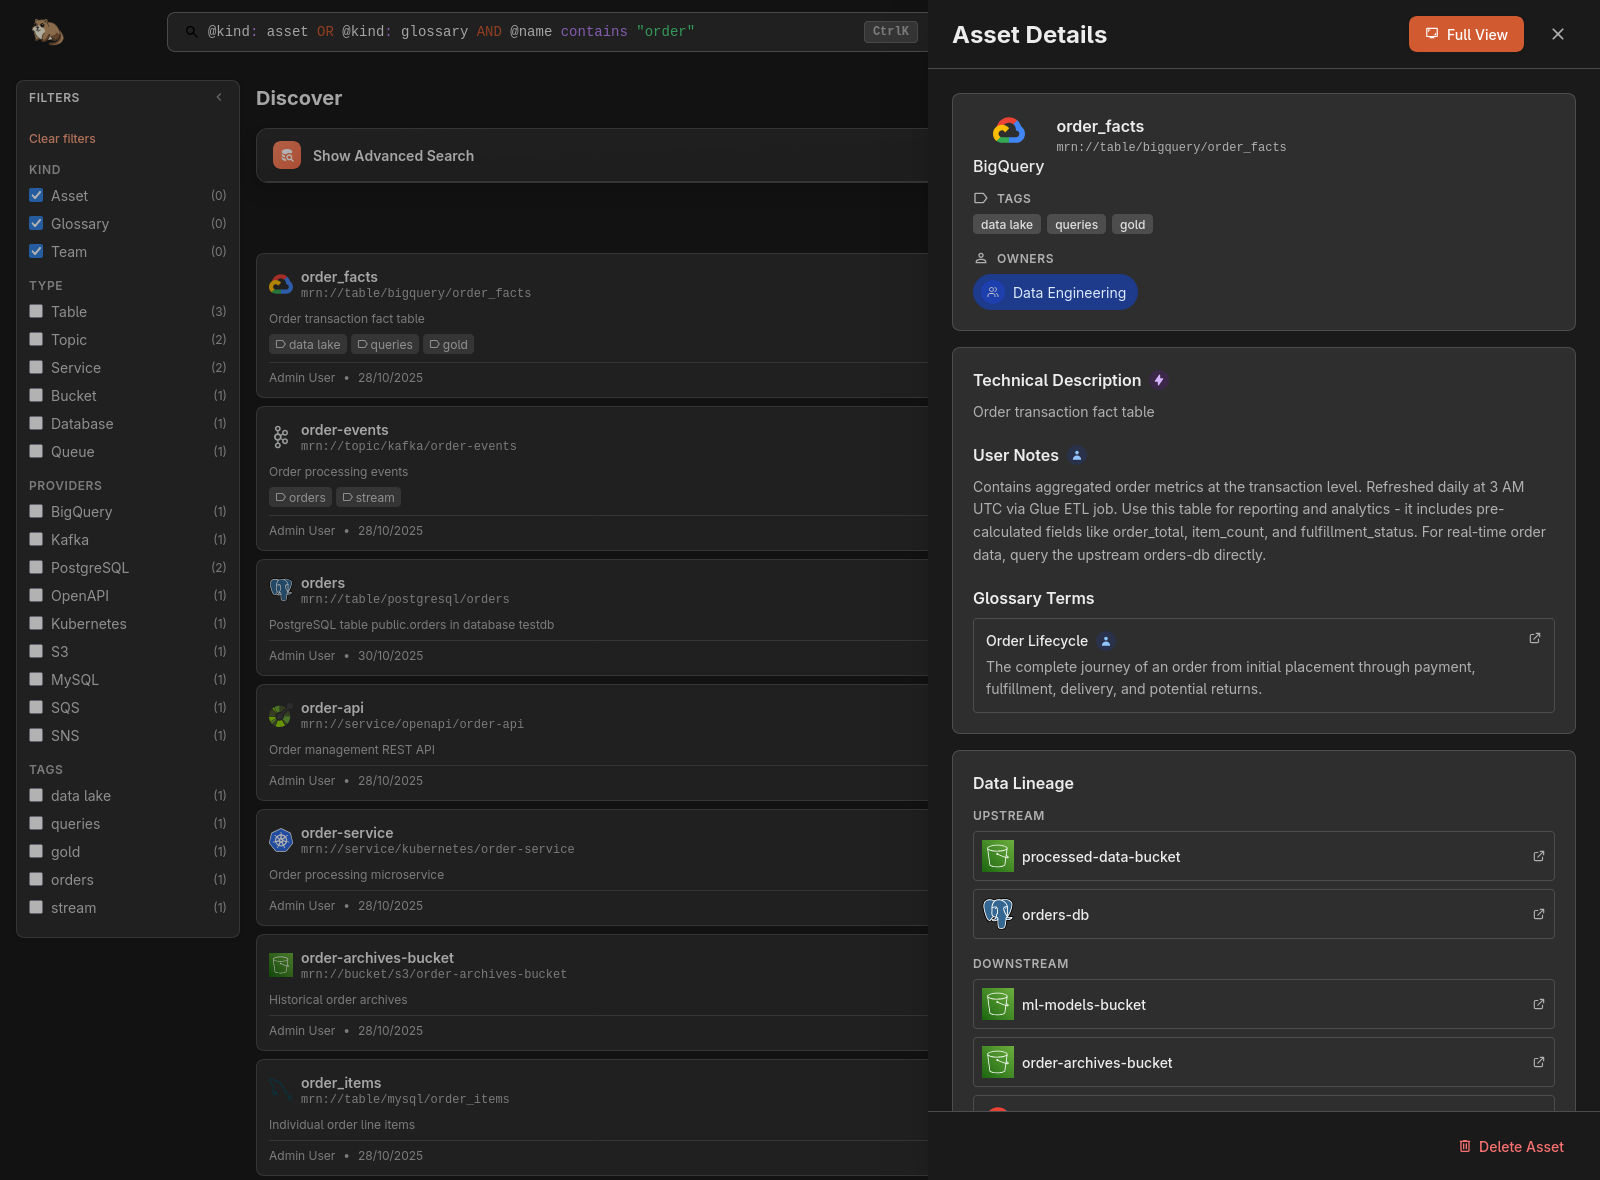This screenshot has height=1180, width=1600.
Task: Focus the search query input field
Action: point(520,32)
